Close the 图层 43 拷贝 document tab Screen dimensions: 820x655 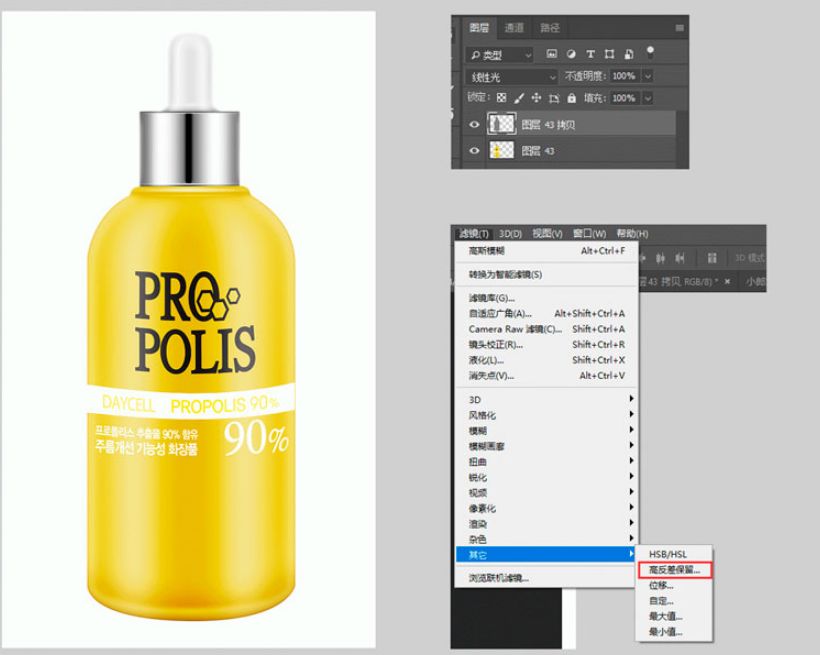click(x=727, y=281)
